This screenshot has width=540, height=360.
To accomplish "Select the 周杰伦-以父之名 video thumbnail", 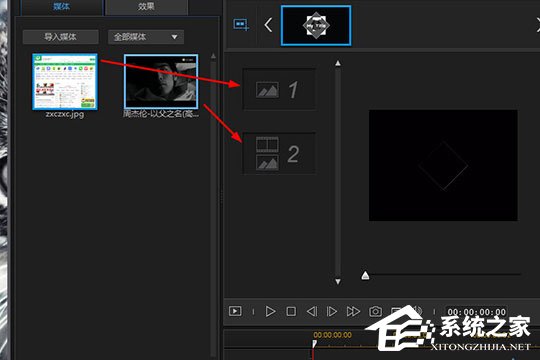I will 161,81.
